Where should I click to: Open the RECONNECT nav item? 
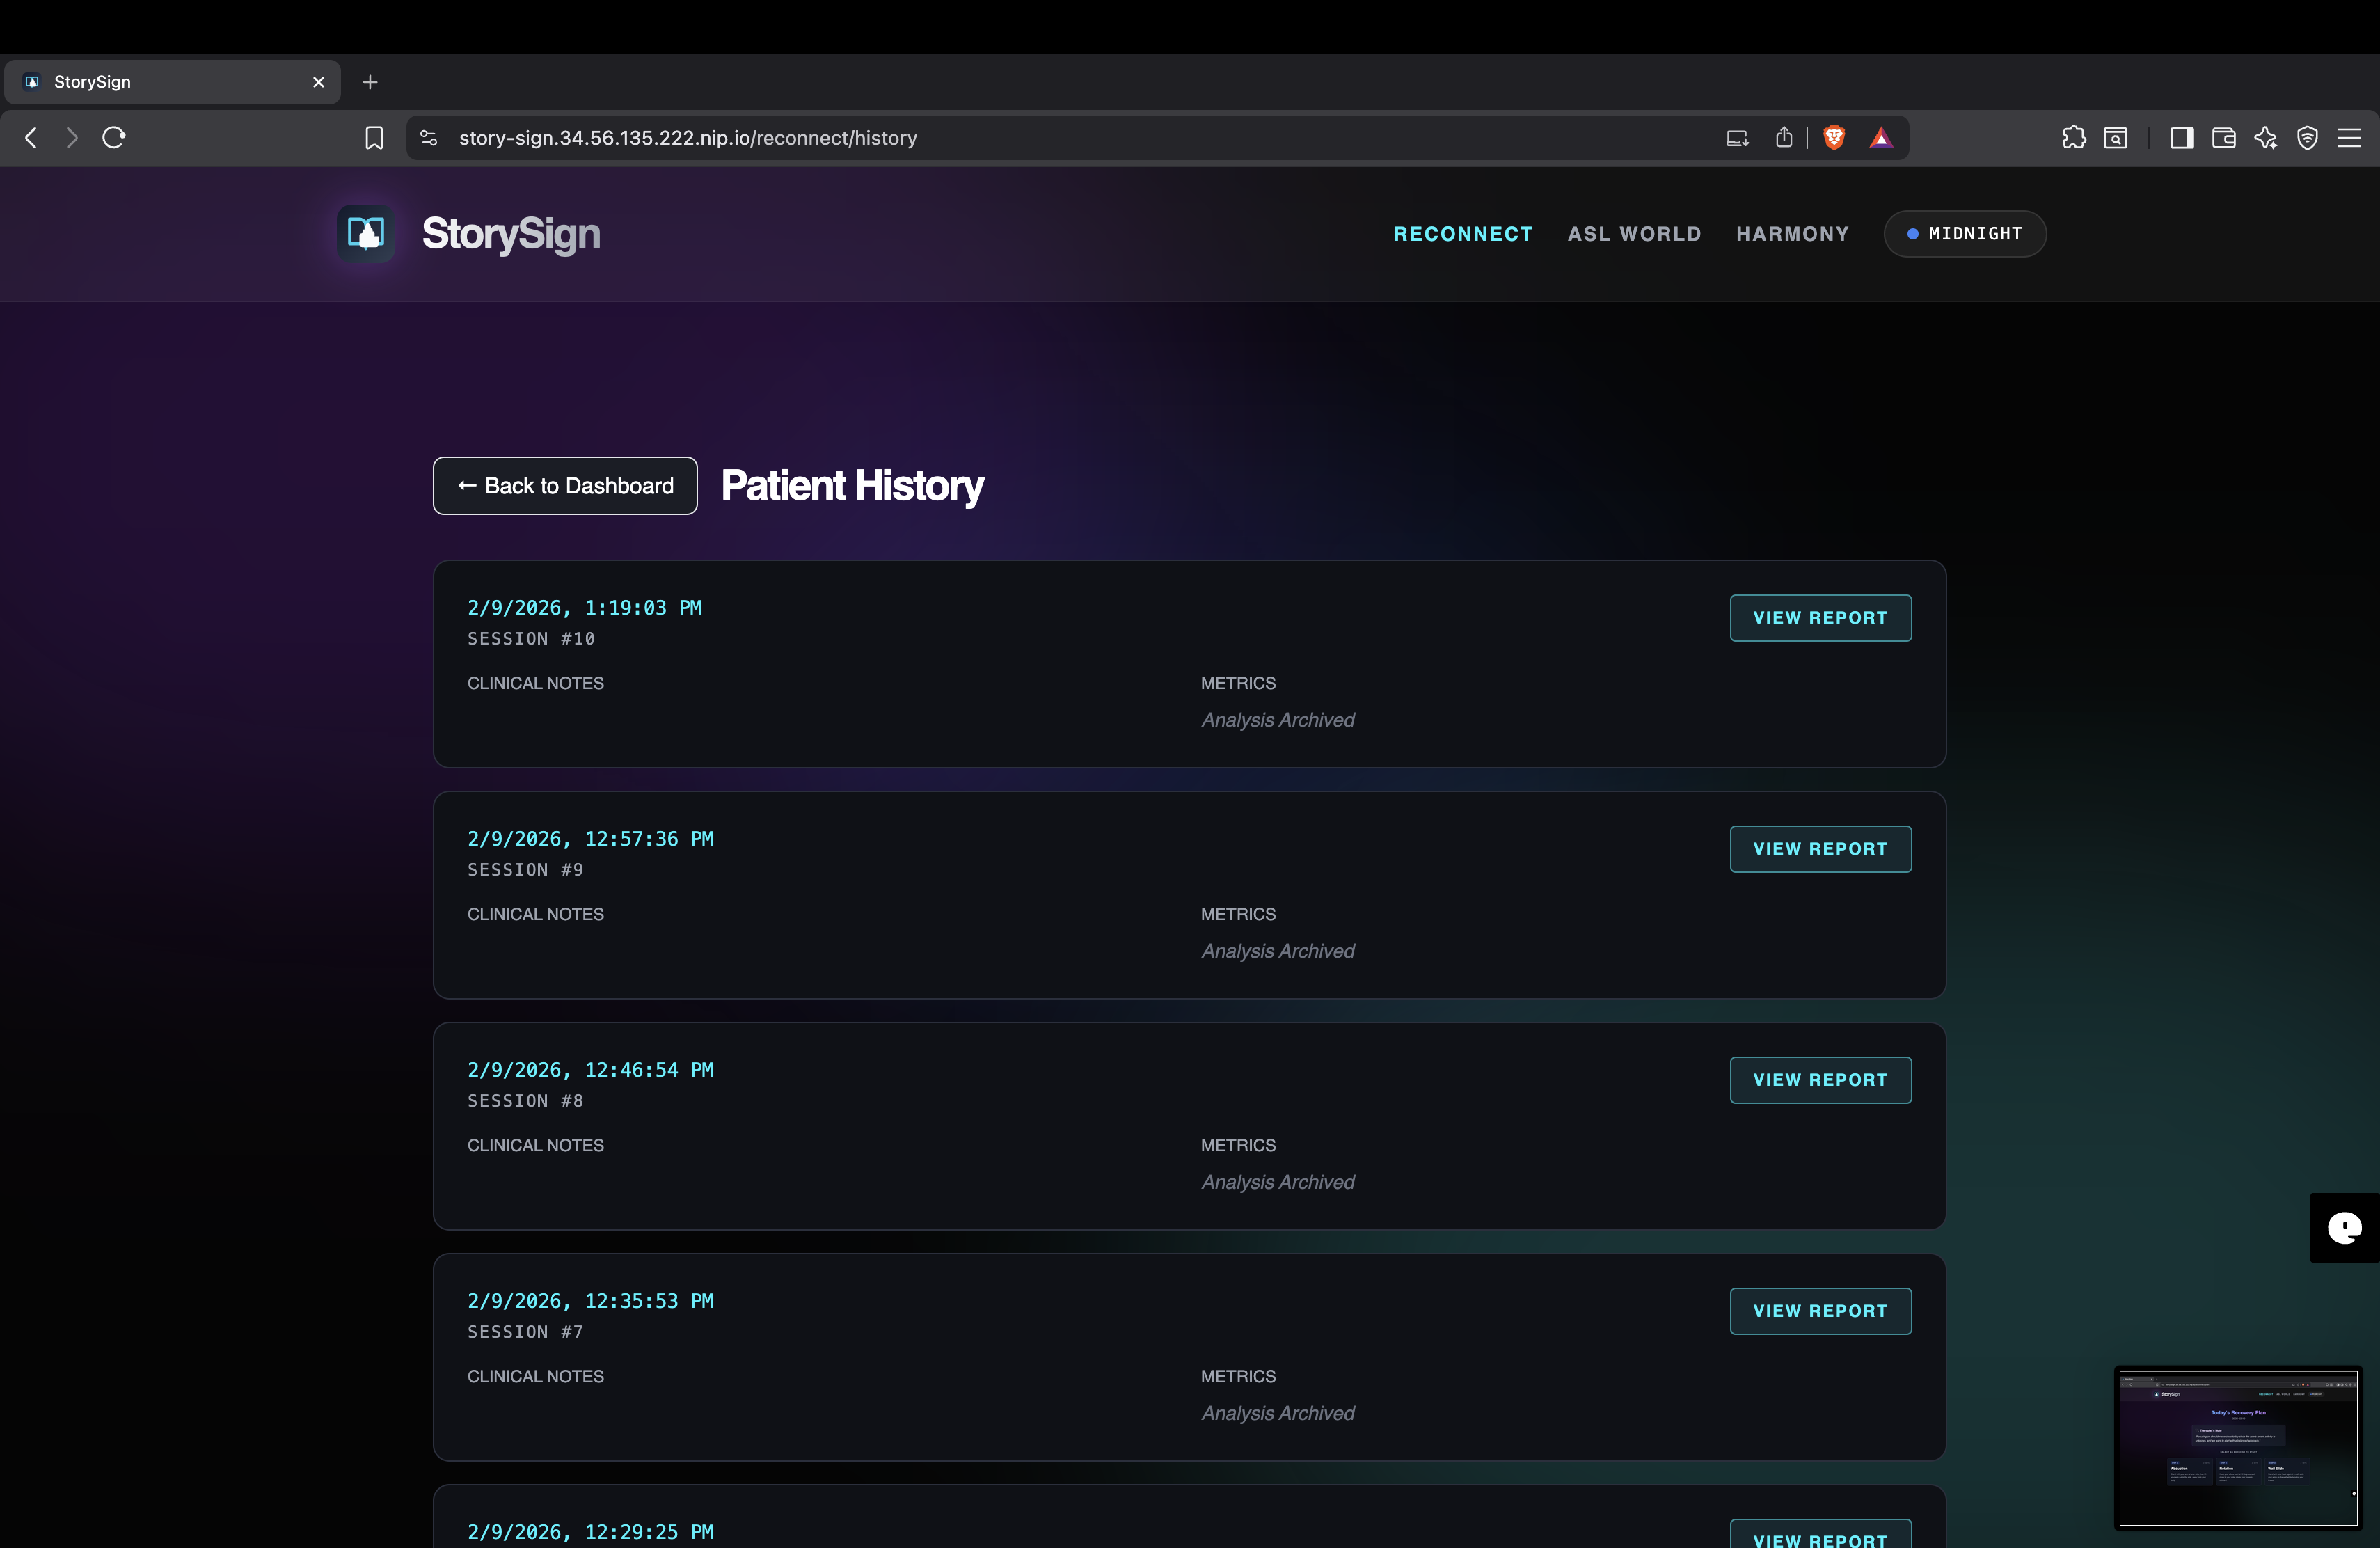click(1462, 233)
